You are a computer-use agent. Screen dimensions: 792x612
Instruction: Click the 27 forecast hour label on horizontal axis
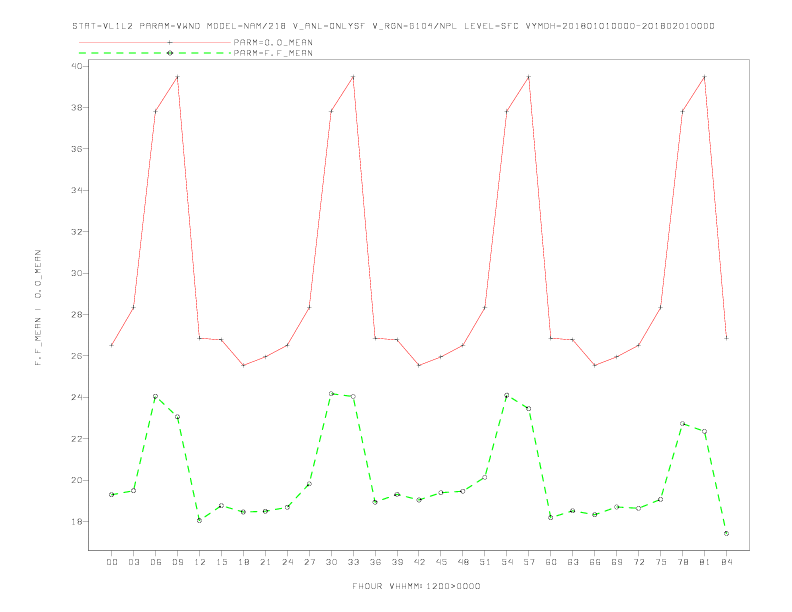pos(309,562)
